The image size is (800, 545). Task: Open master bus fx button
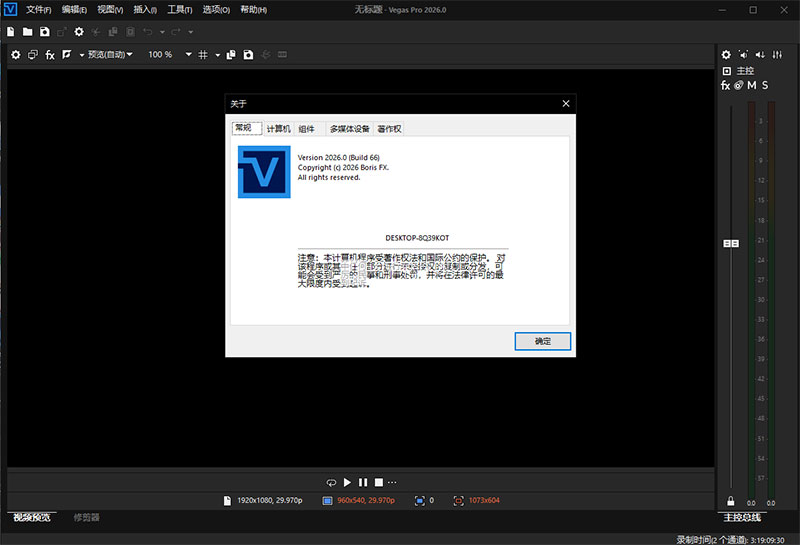tap(726, 85)
